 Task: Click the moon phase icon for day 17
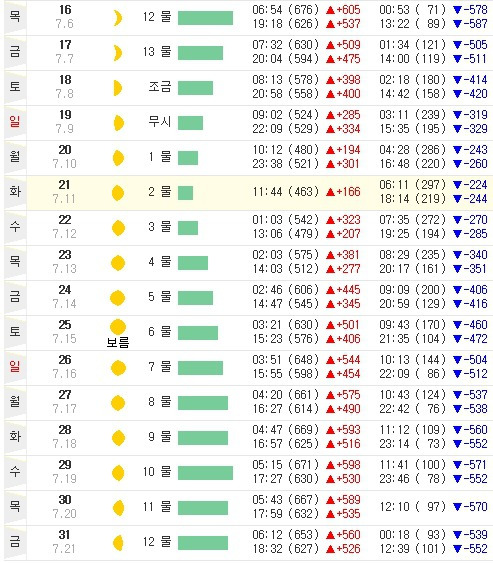[x=118, y=53]
